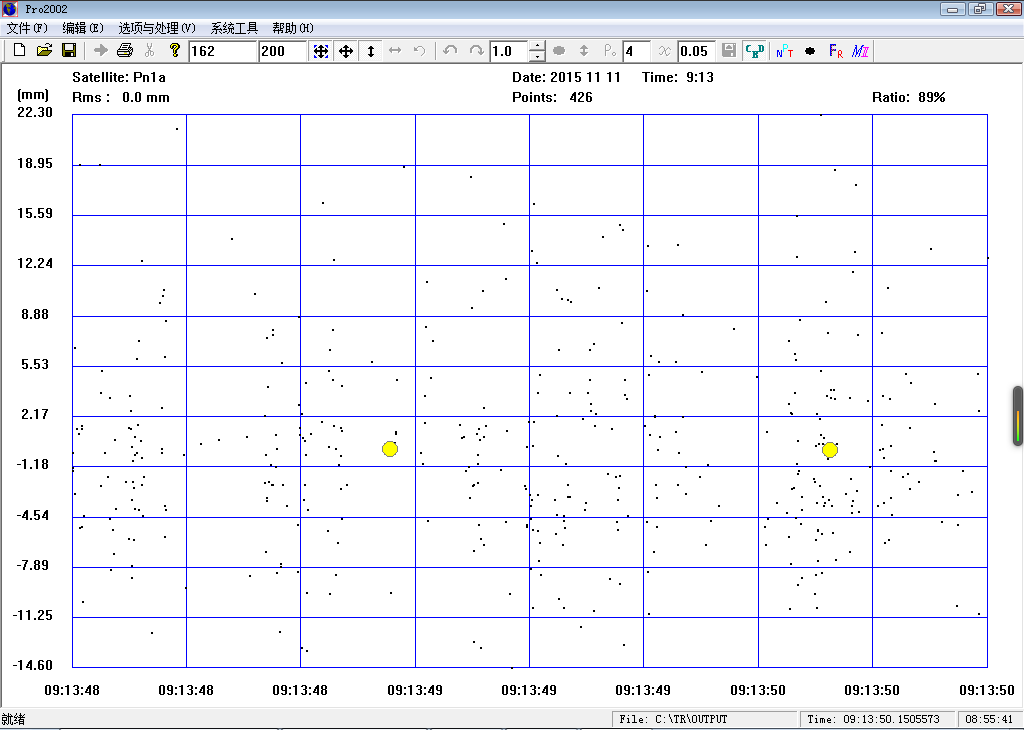Click the redo curved arrow icon
Viewport: 1024px width, 730px height.
pos(477,51)
